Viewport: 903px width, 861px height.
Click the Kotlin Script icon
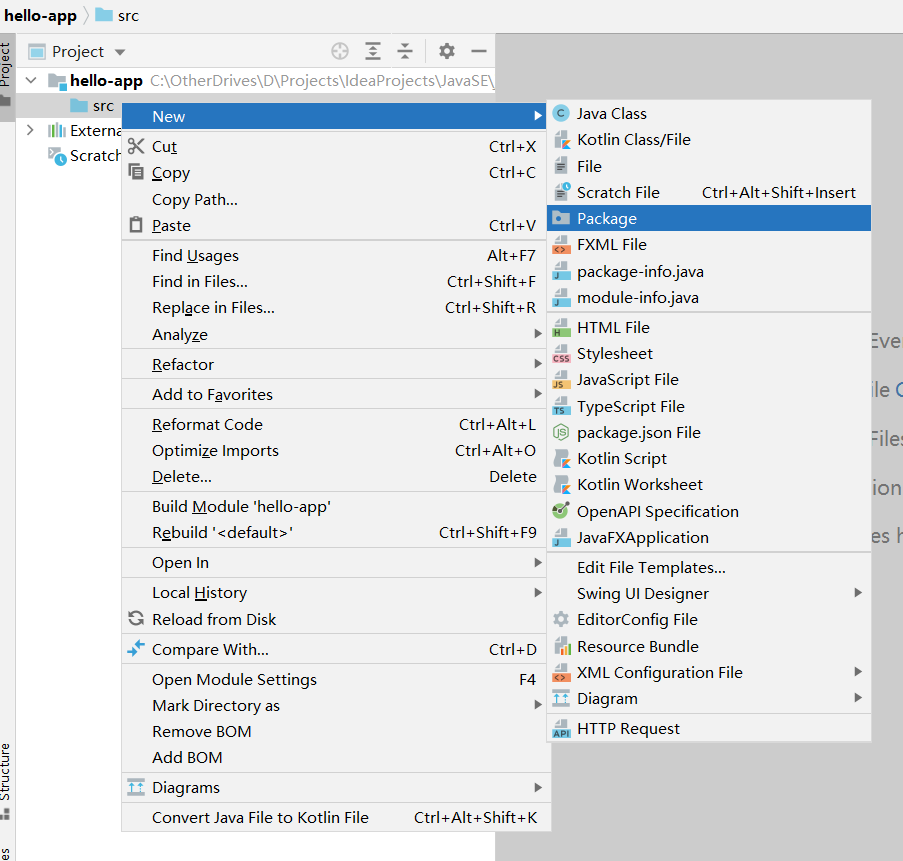pos(561,458)
